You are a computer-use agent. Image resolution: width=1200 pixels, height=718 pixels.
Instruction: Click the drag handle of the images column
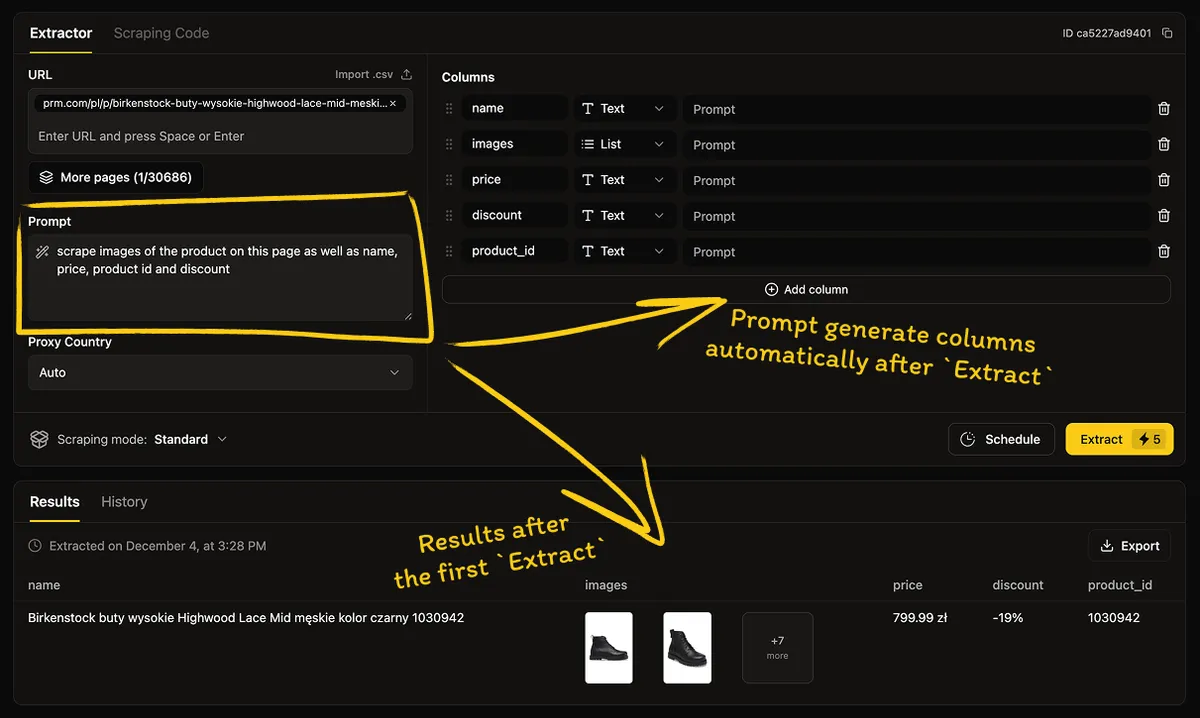pyautogui.click(x=449, y=143)
